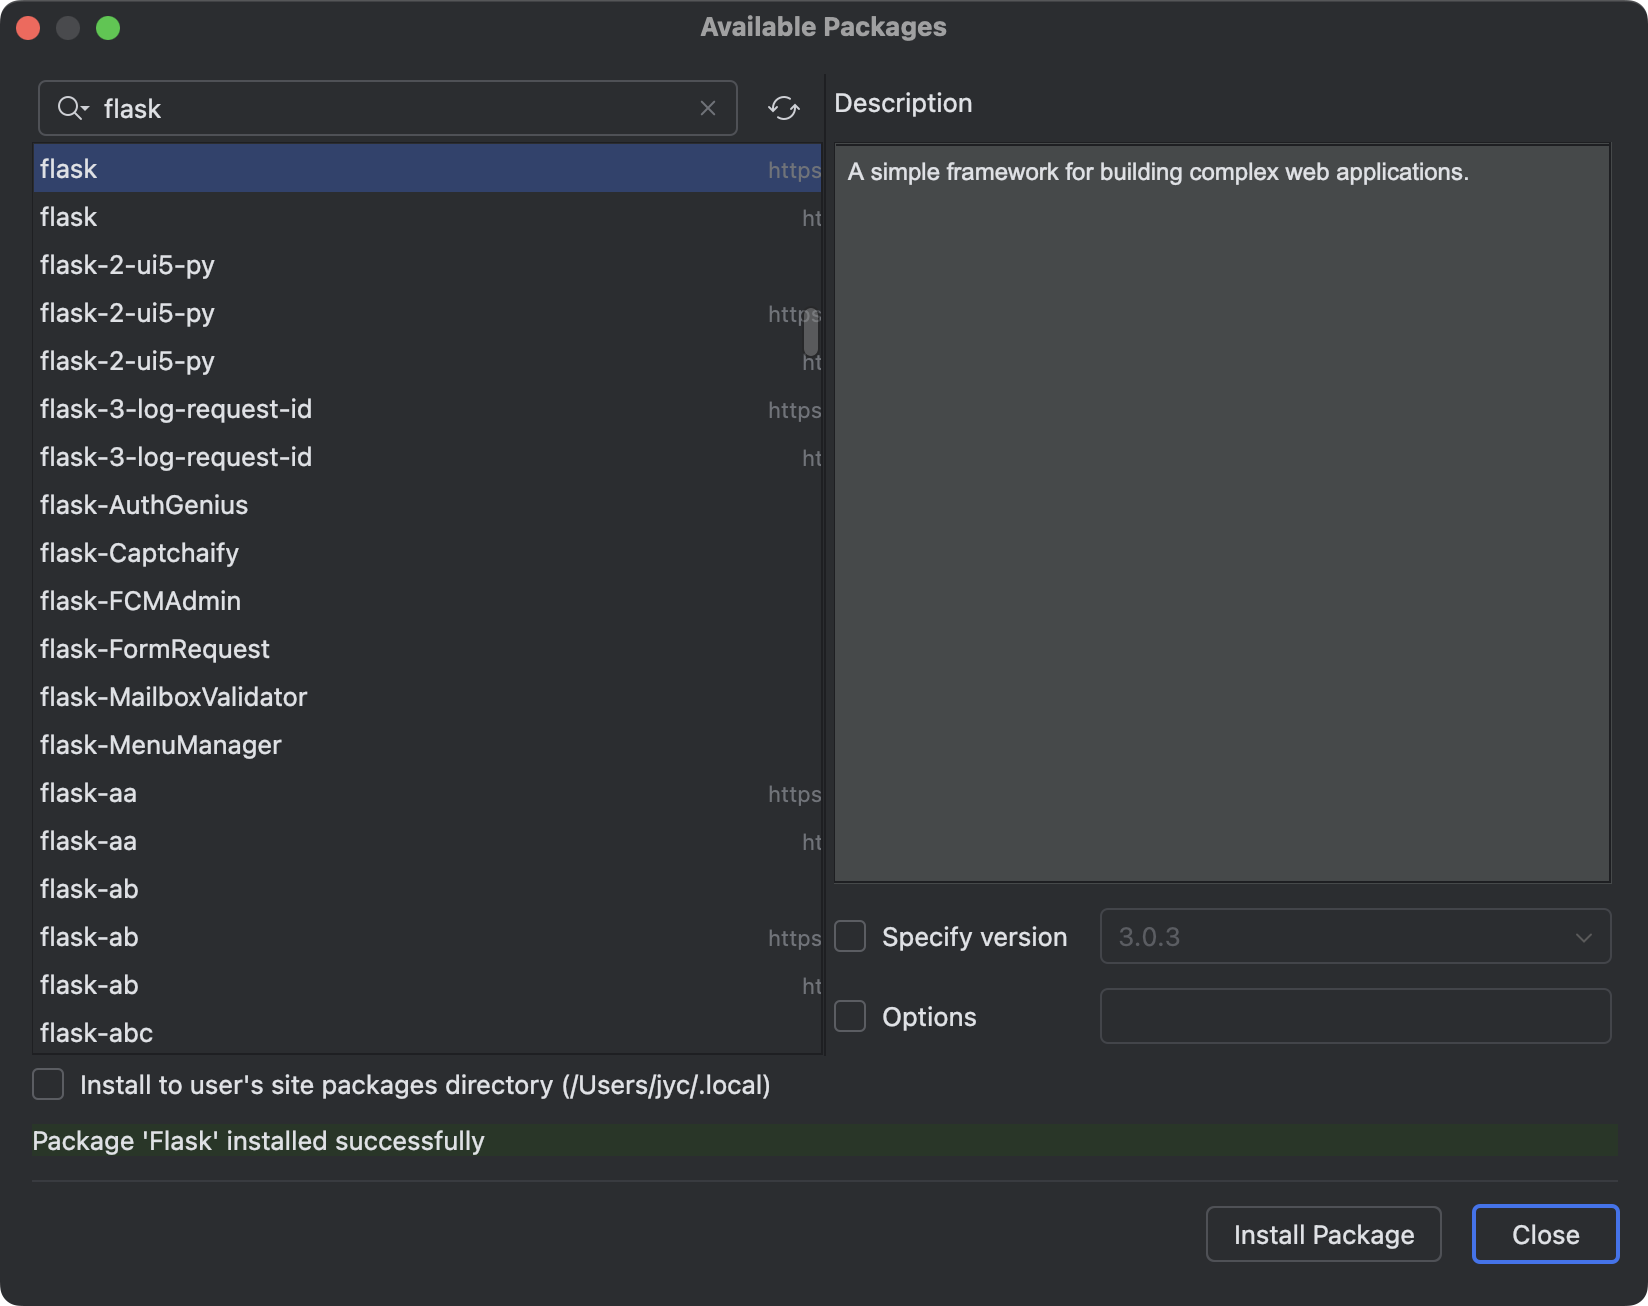This screenshot has height=1306, width=1648.
Task: Select the flask-FormRequest package
Action: click(x=427, y=648)
